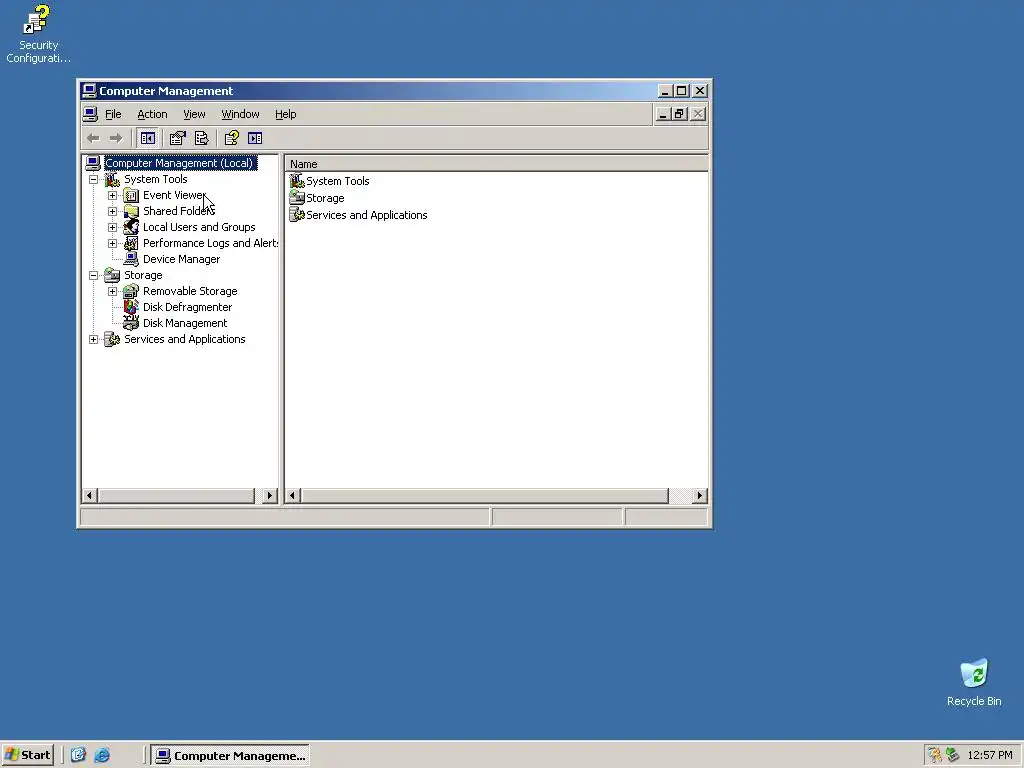Click right scroll arrow of list pane
The image size is (1024, 768).
pos(700,496)
